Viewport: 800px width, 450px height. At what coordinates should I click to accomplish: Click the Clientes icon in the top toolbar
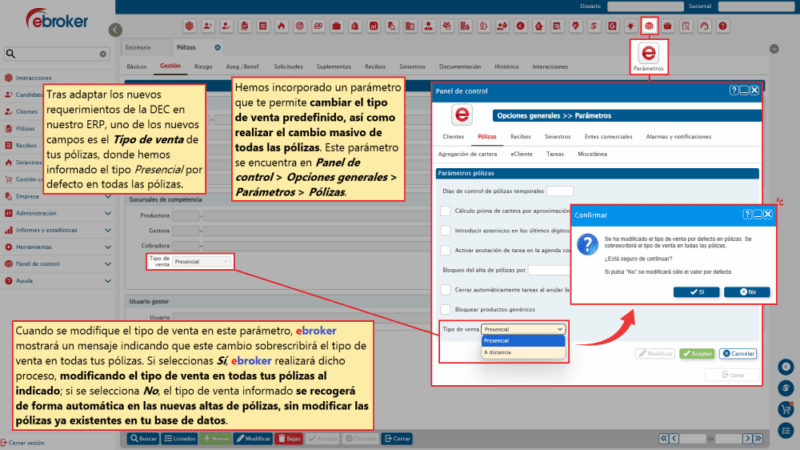click(x=226, y=26)
